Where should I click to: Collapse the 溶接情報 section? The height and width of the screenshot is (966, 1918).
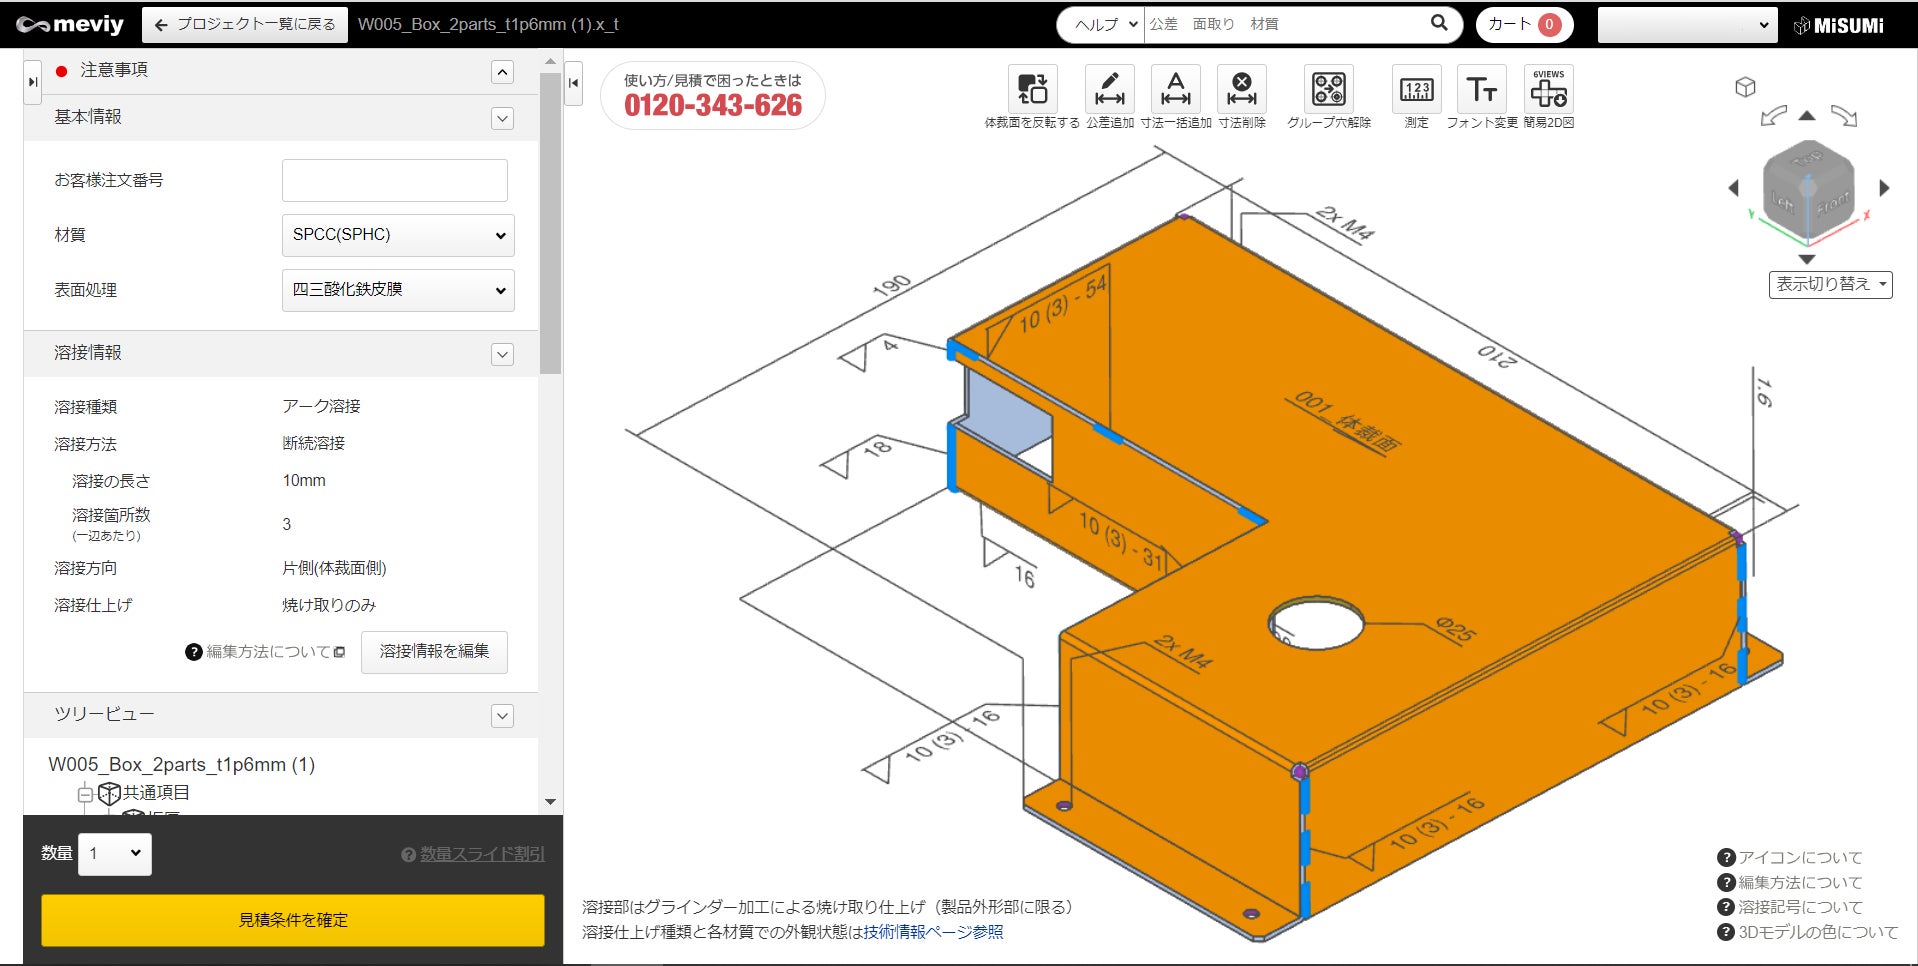[502, 355]
